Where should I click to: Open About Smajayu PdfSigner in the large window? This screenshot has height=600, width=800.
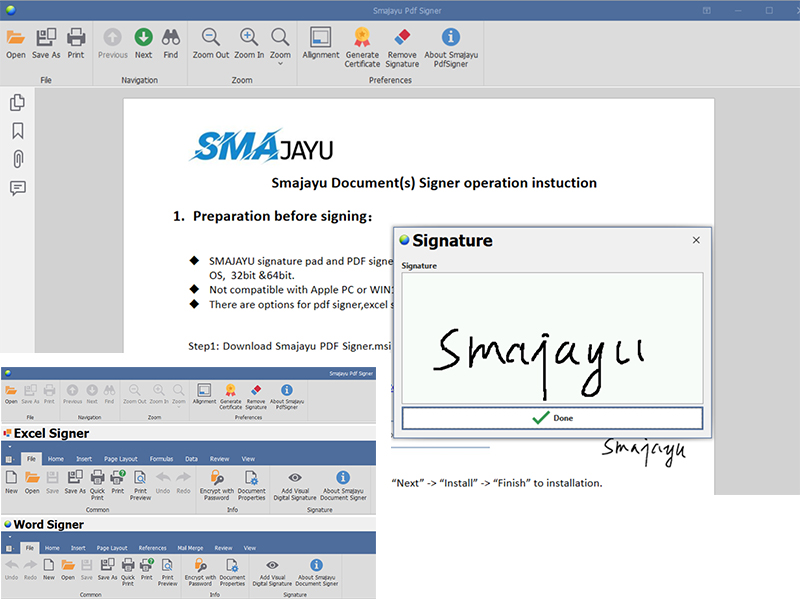tap(451, 47)
